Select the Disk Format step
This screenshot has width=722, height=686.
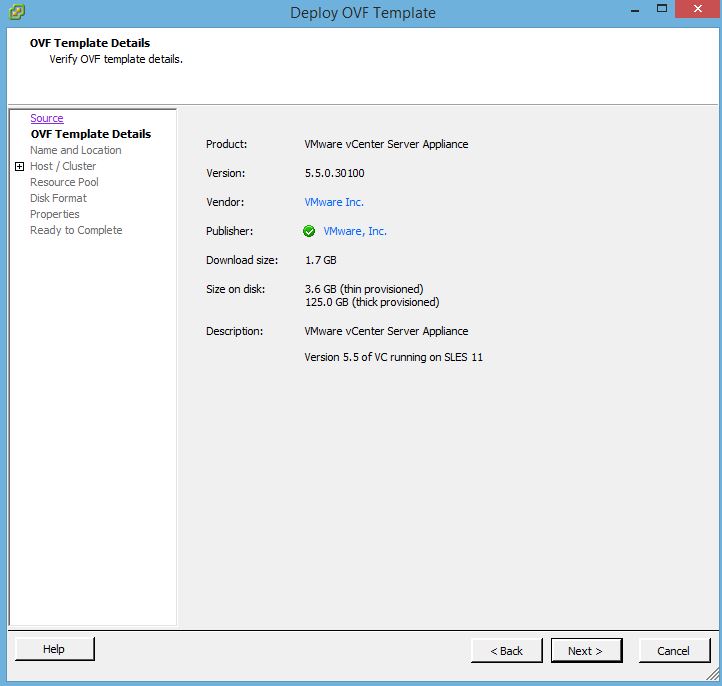58,198
